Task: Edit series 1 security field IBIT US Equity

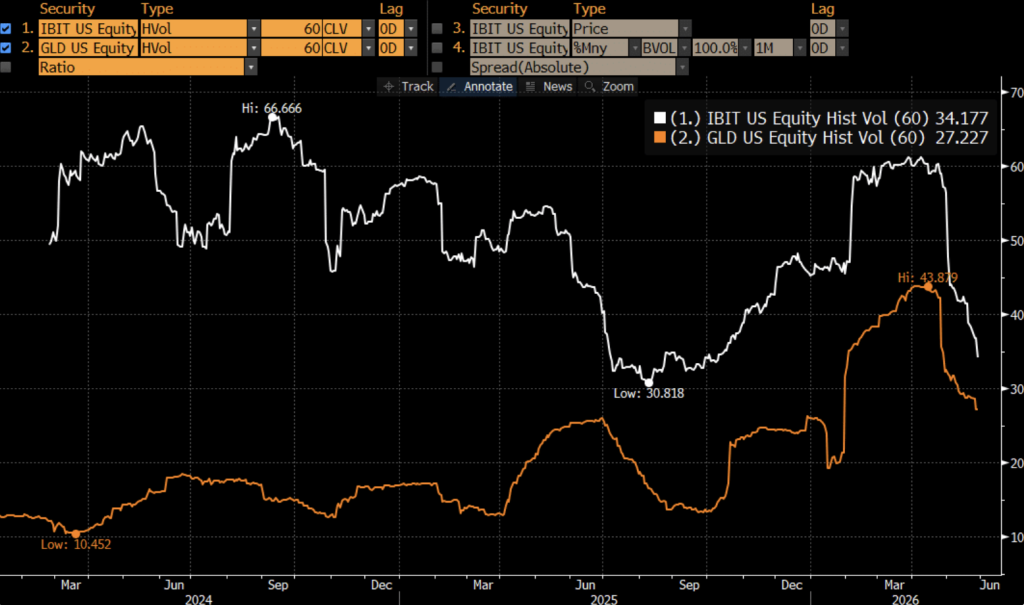Action: pos(88,29)
